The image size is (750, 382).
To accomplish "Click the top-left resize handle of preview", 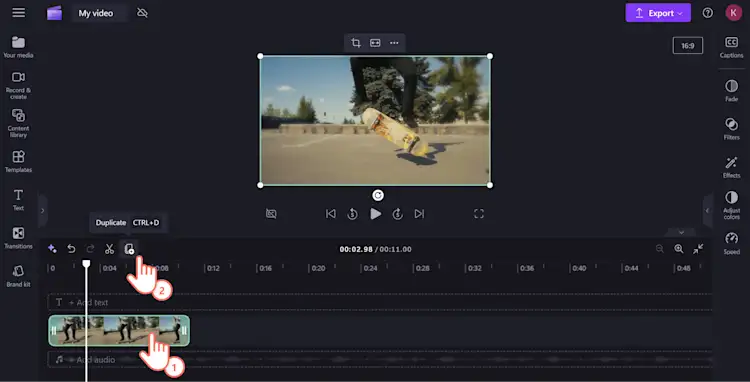I will (260, 56).
